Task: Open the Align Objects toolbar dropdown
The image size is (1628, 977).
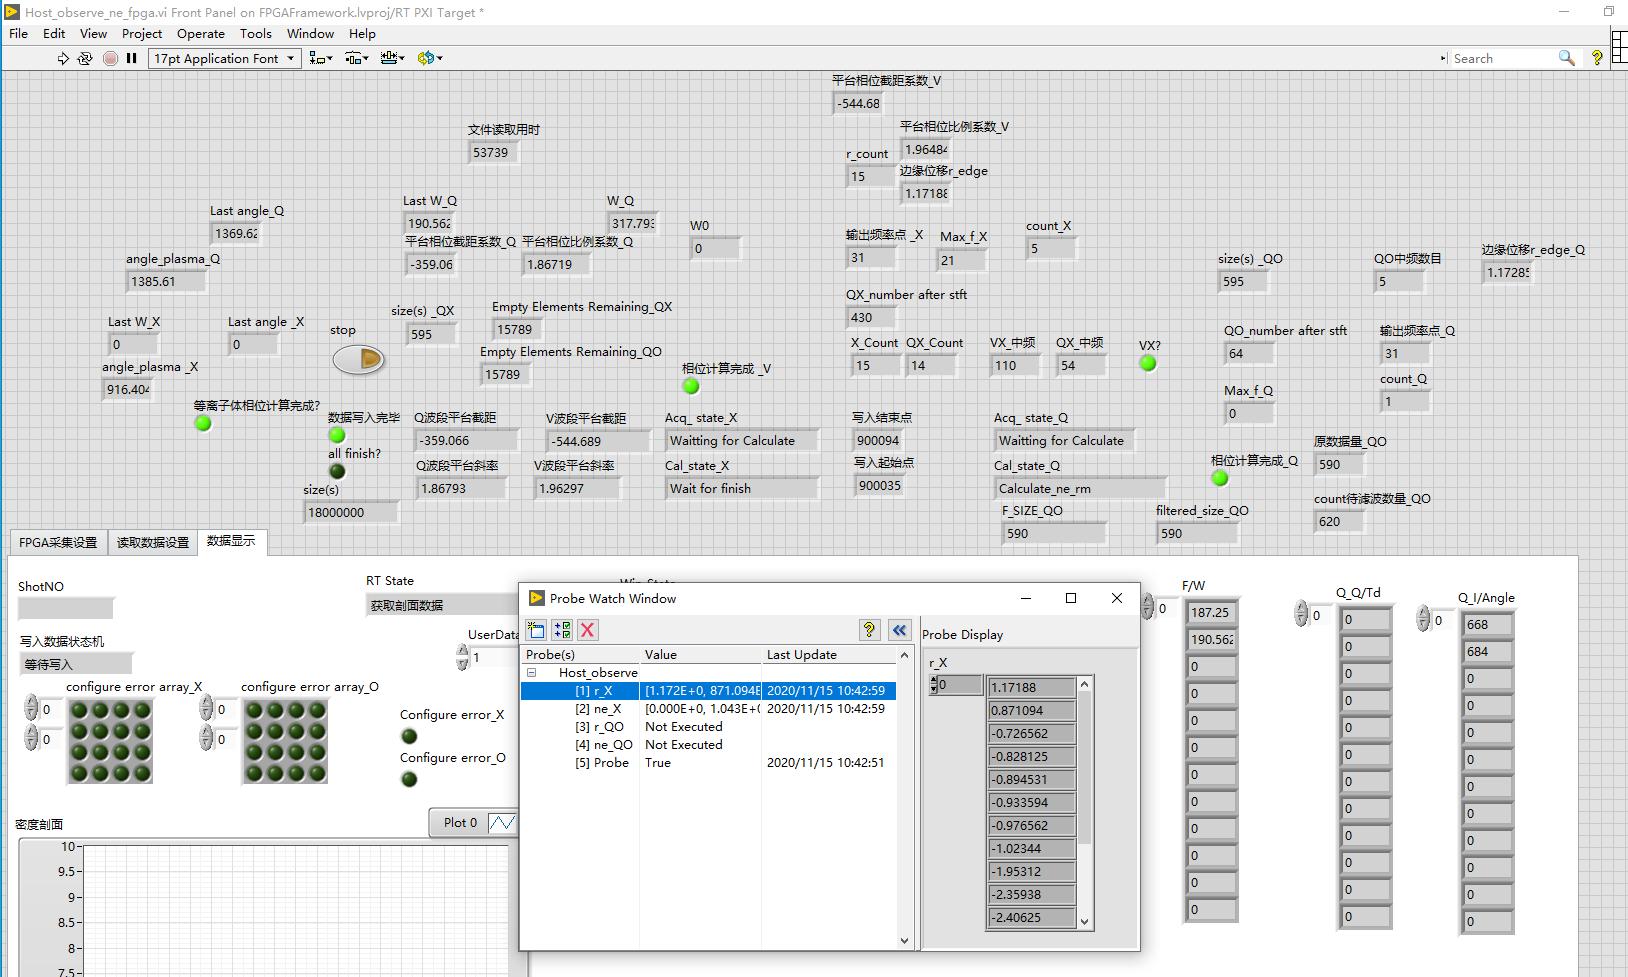Action: (321, 59)
